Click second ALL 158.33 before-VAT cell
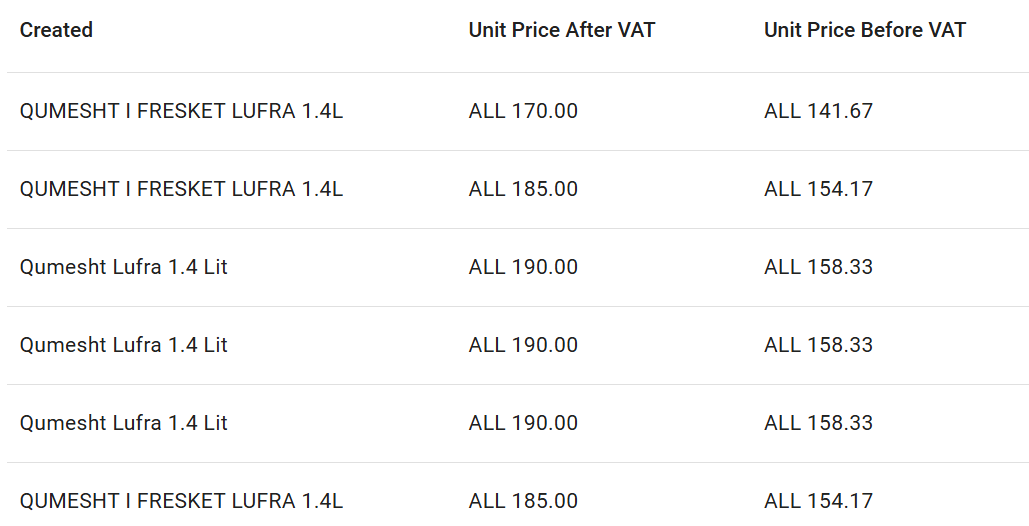 pyautogui.click(x=818, y=345)
